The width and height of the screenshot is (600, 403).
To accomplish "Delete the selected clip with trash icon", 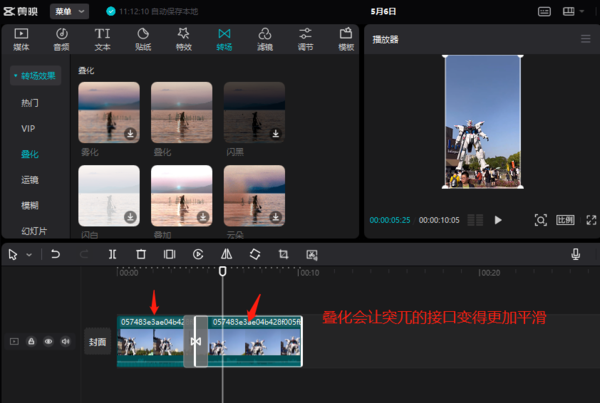I will (141, 255).
